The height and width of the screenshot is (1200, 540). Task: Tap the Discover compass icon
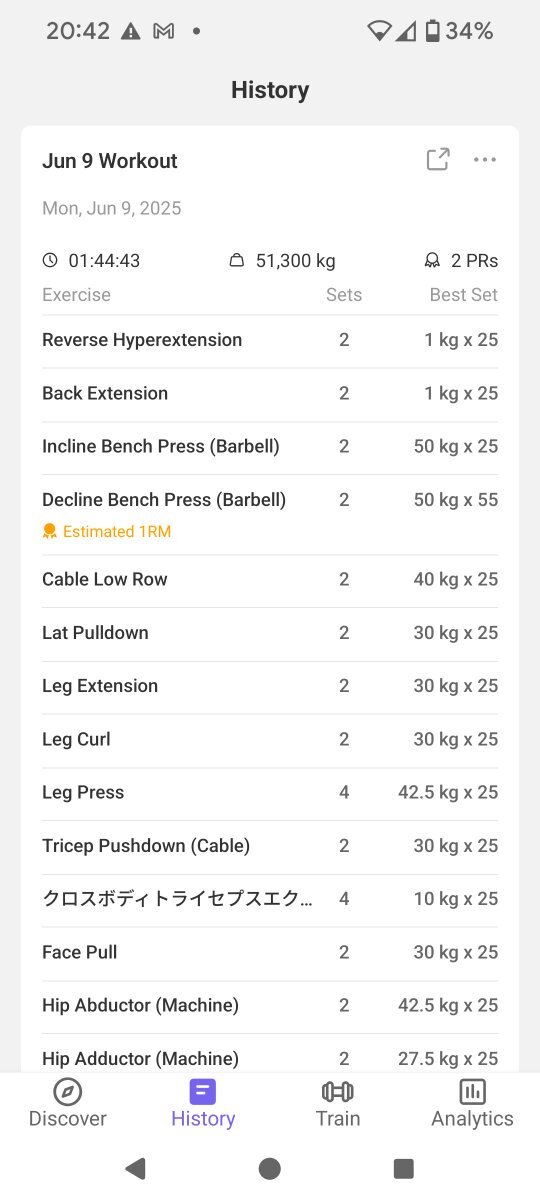[x=67, y=1091]
